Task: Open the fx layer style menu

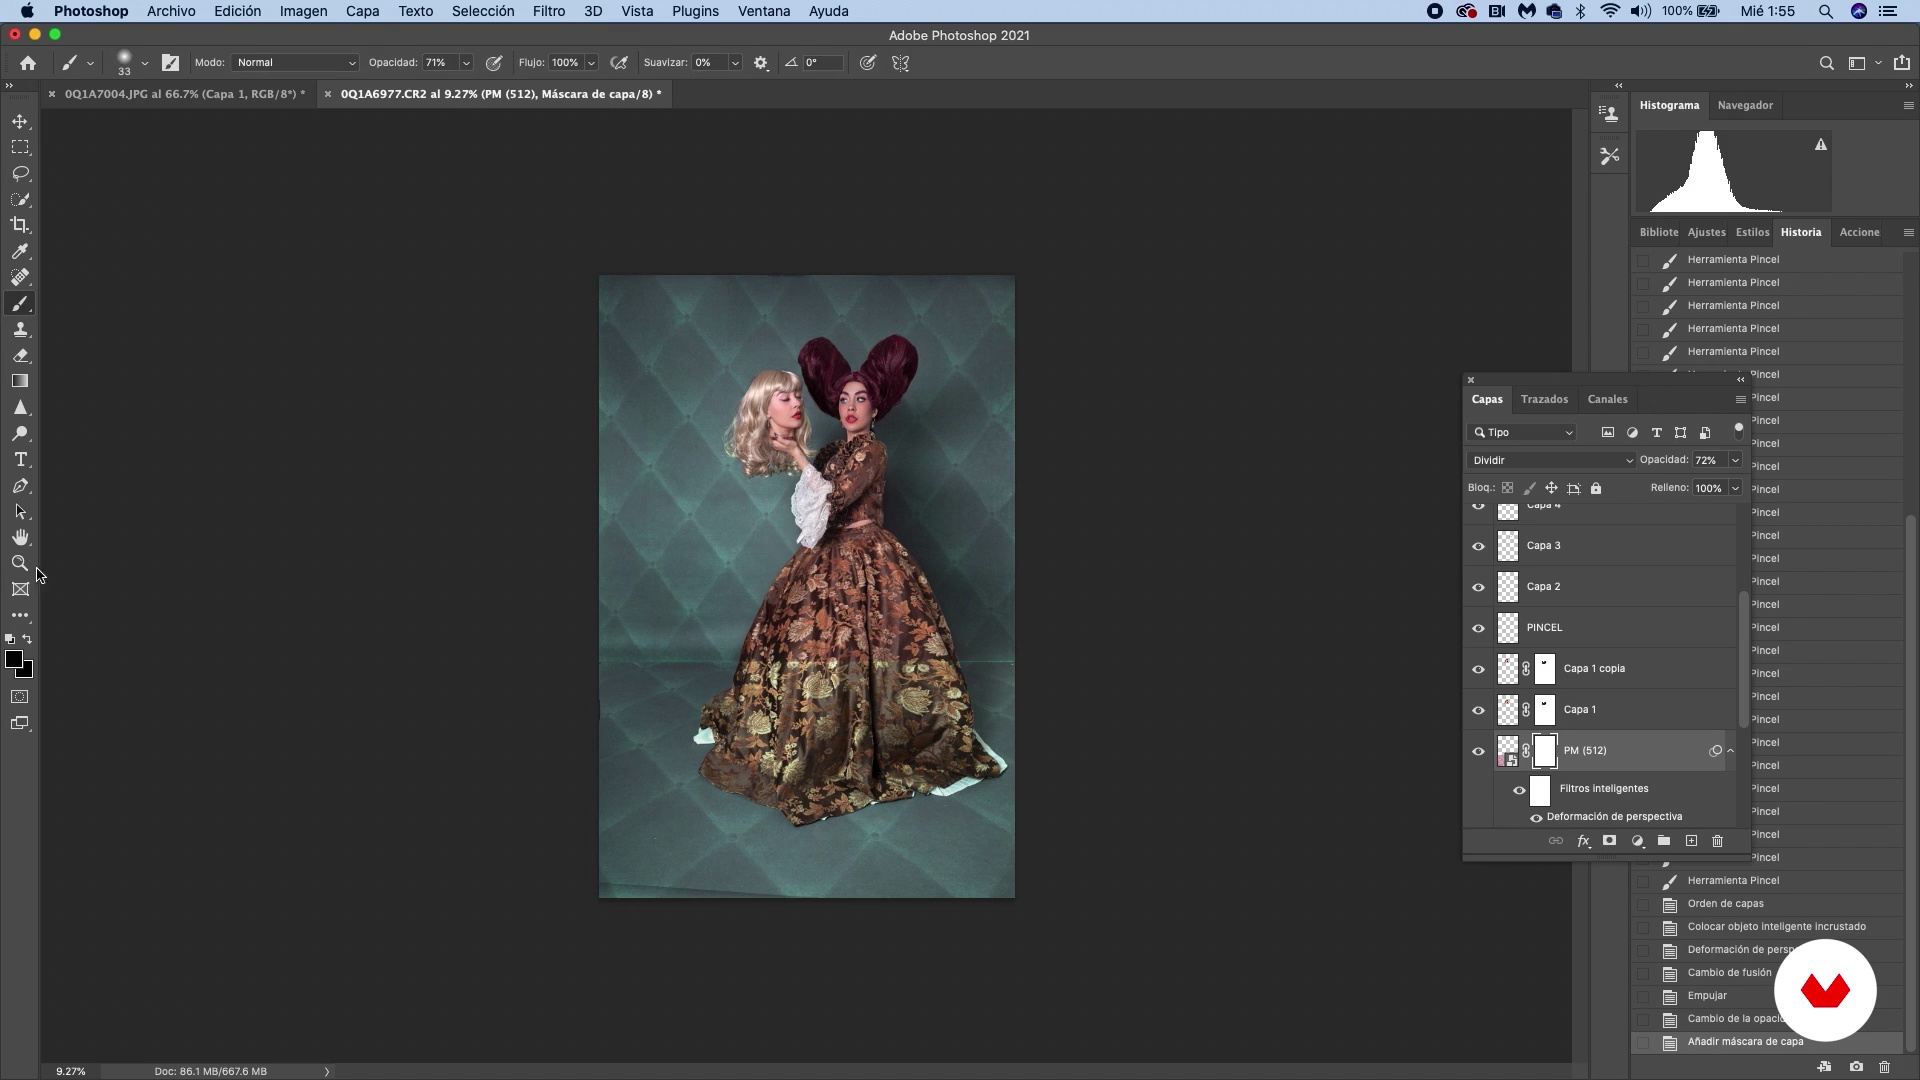Action: tap(1583, 841)
